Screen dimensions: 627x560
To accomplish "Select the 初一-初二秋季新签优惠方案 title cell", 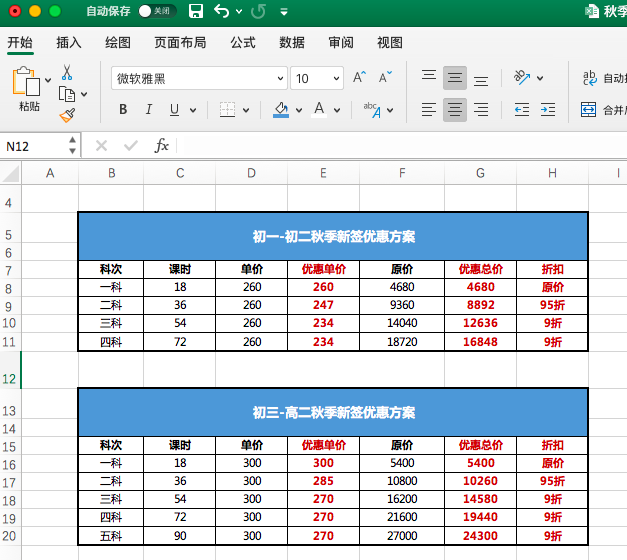I will 333,236.
